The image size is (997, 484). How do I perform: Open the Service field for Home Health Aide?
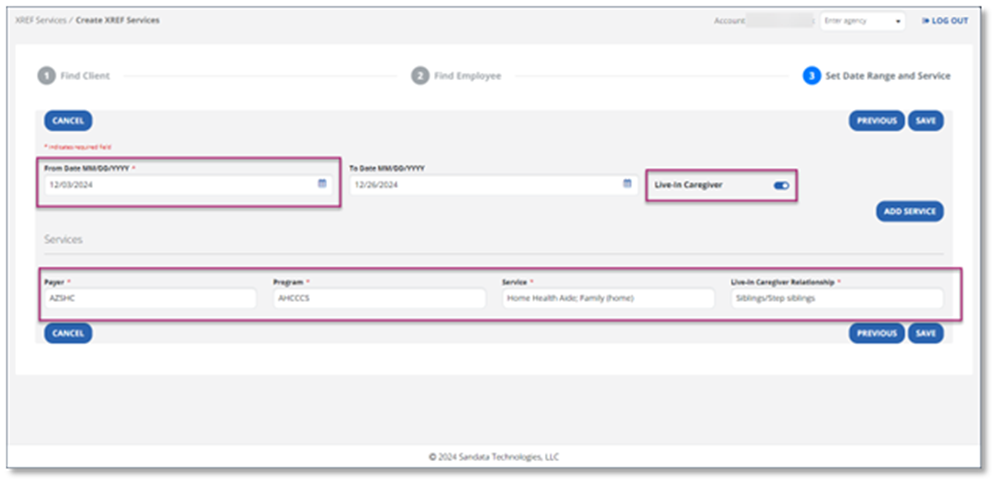(x=607, y=298)
